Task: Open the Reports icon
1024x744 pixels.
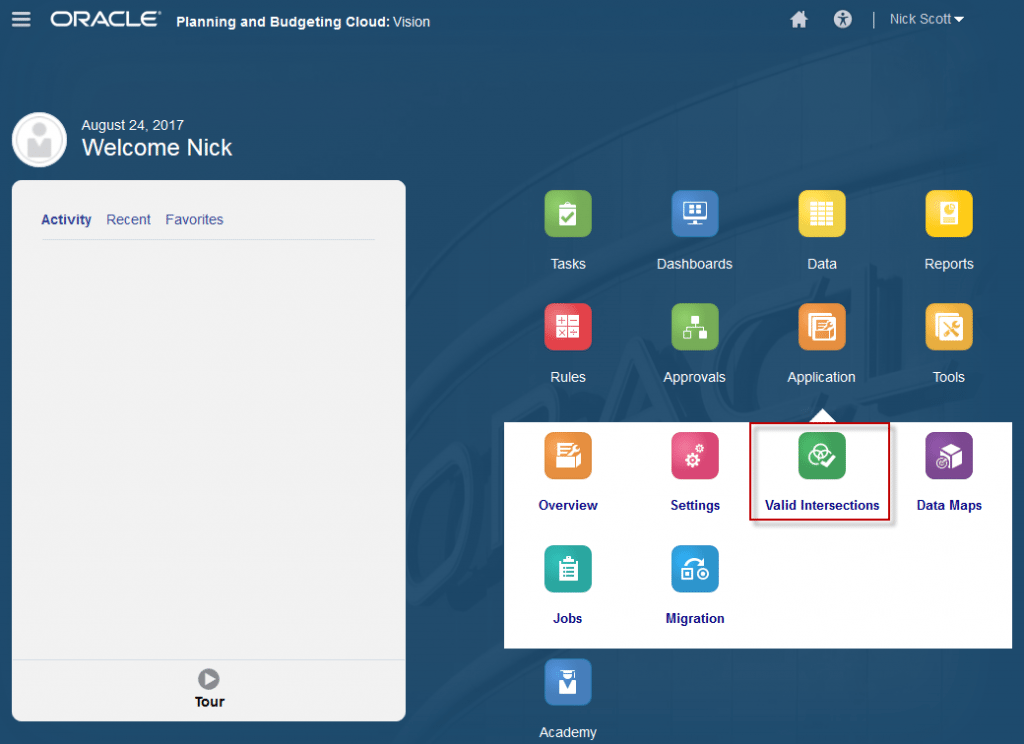Action: click(x=949, y=214)
